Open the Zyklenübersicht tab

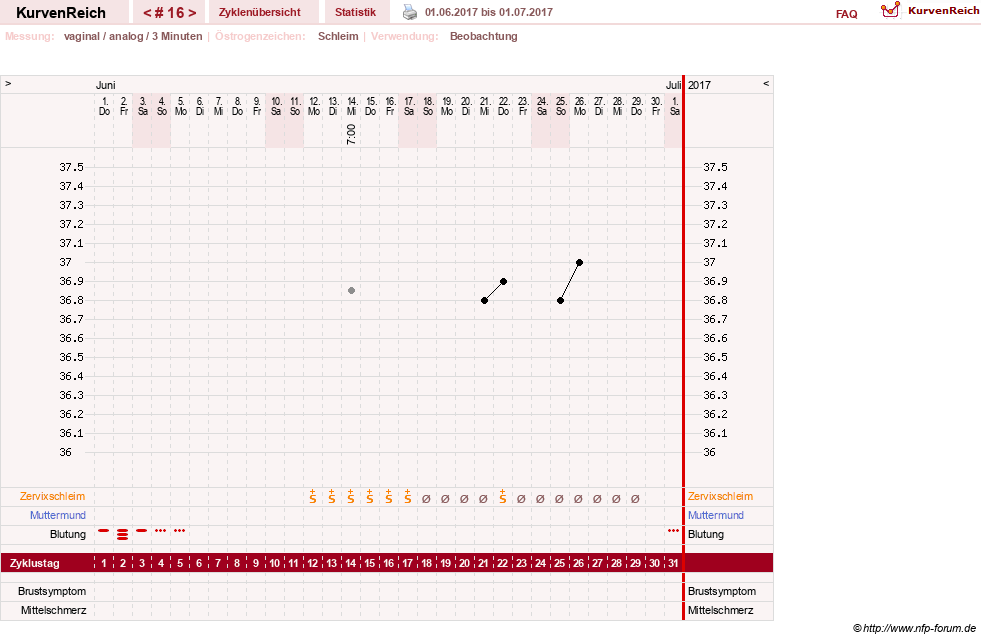pyautogui.click(x=260, y=12)
